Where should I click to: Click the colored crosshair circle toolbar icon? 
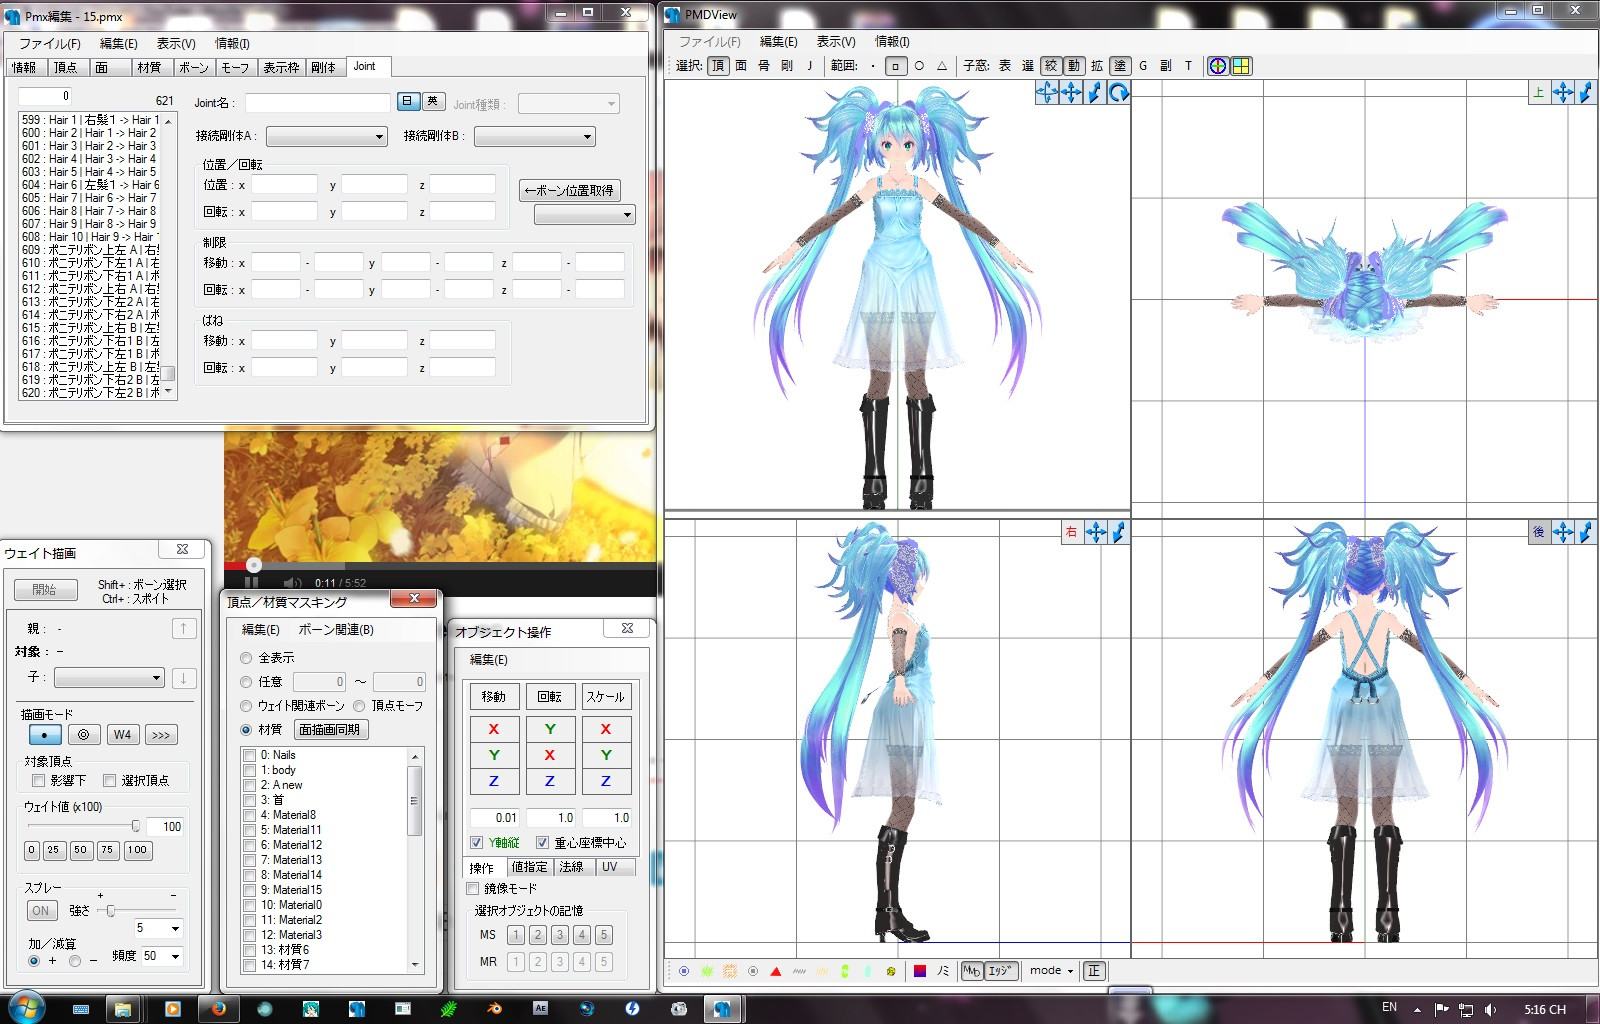[x=1218, y=66]
